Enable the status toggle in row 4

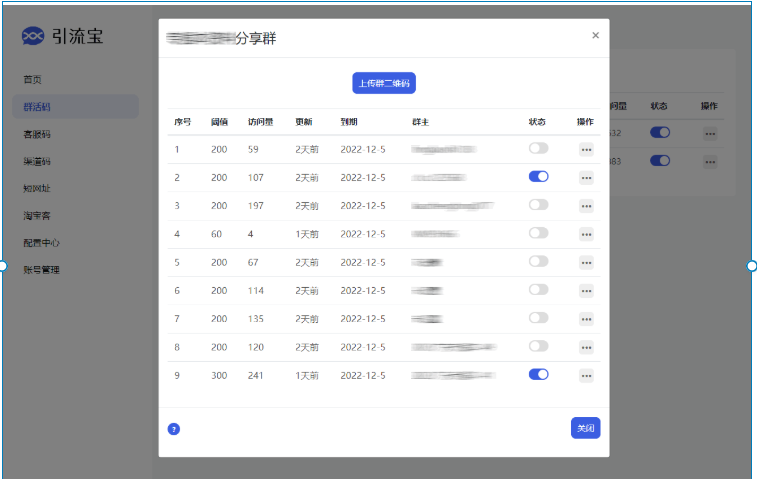tap(538, 233)
